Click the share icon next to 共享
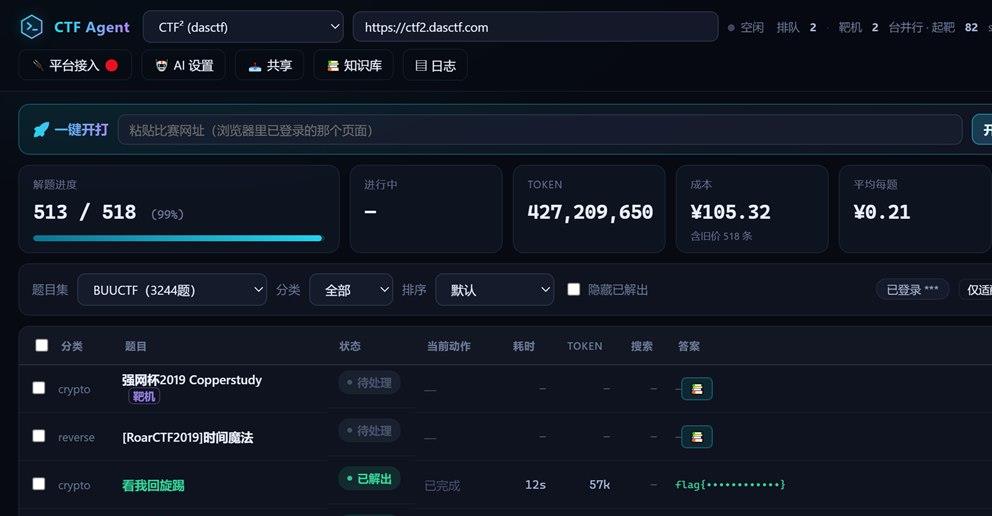 pyautogui.click(x=254, y=66)
